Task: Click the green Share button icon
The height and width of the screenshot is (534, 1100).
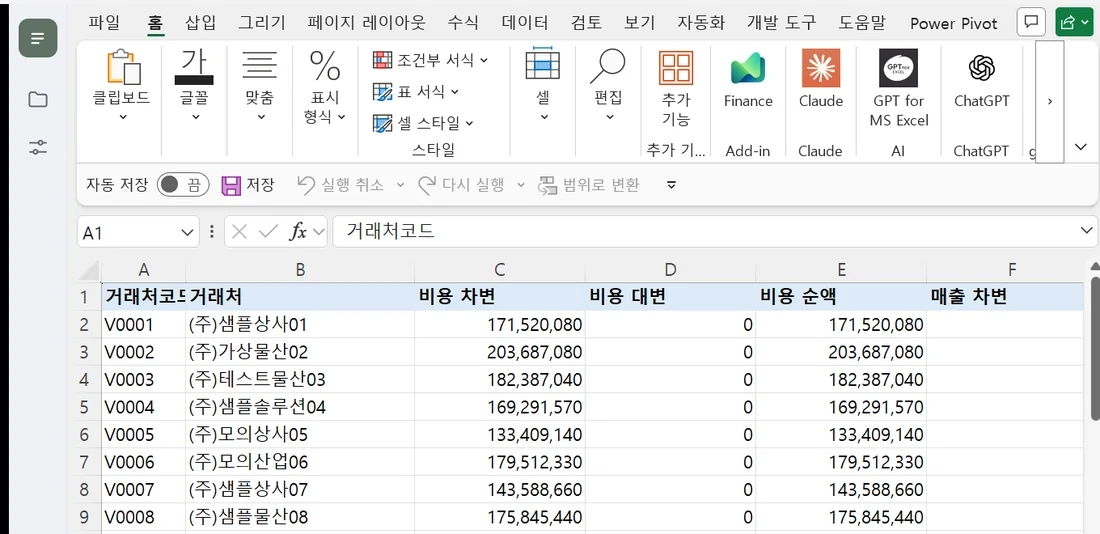Action: pos(1073,22)
